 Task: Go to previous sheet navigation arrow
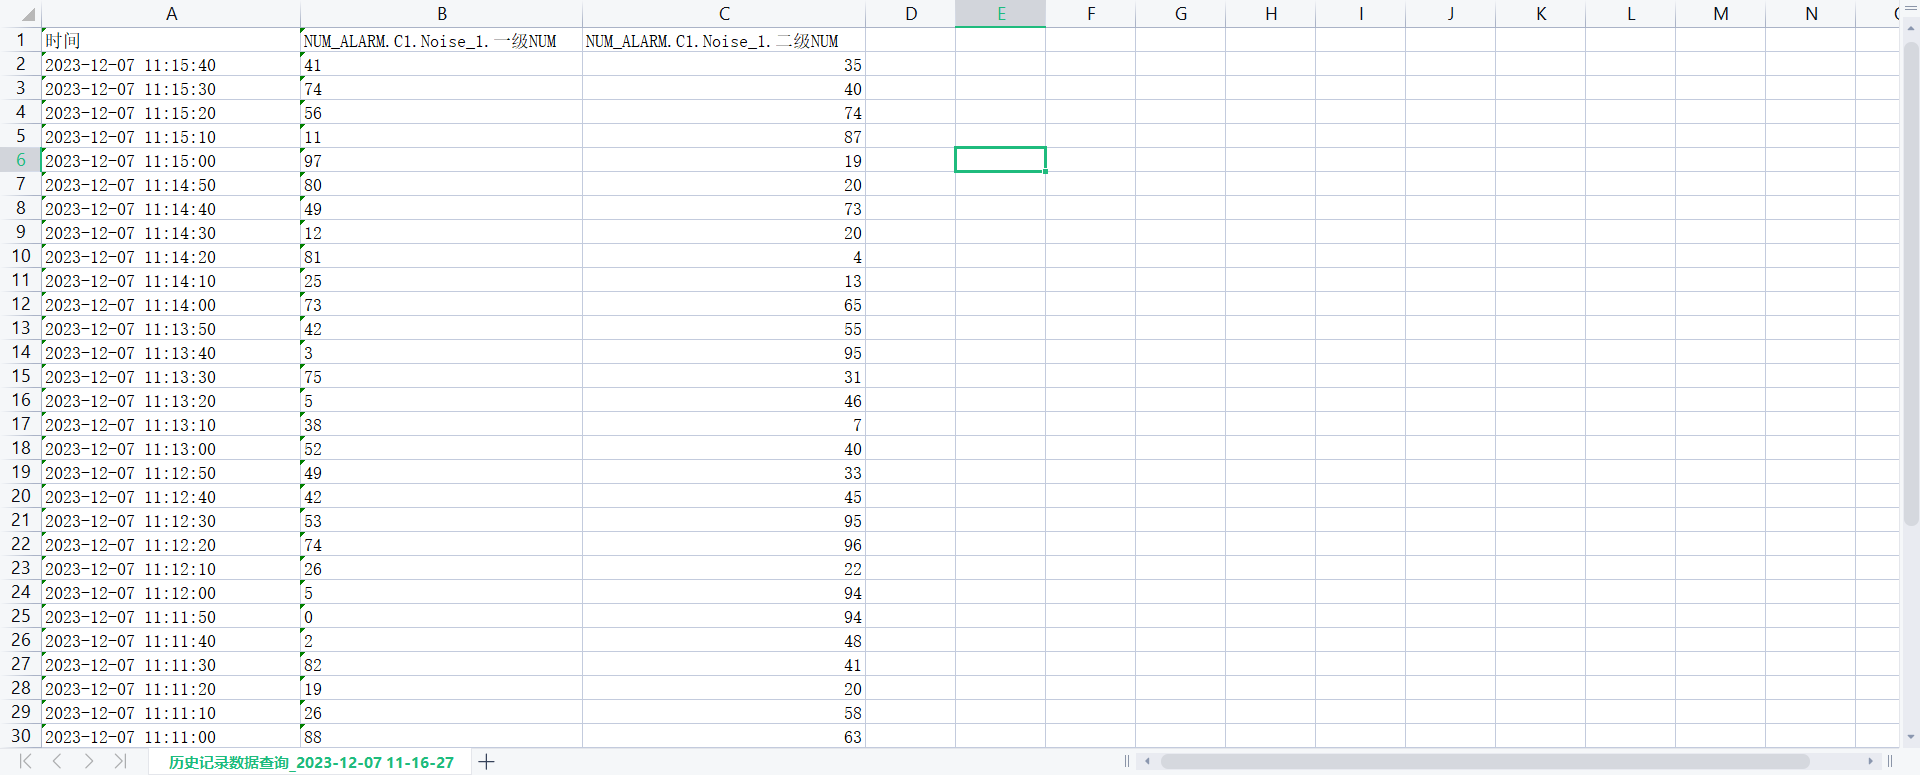pyautogui.click(x=57, y=762)
